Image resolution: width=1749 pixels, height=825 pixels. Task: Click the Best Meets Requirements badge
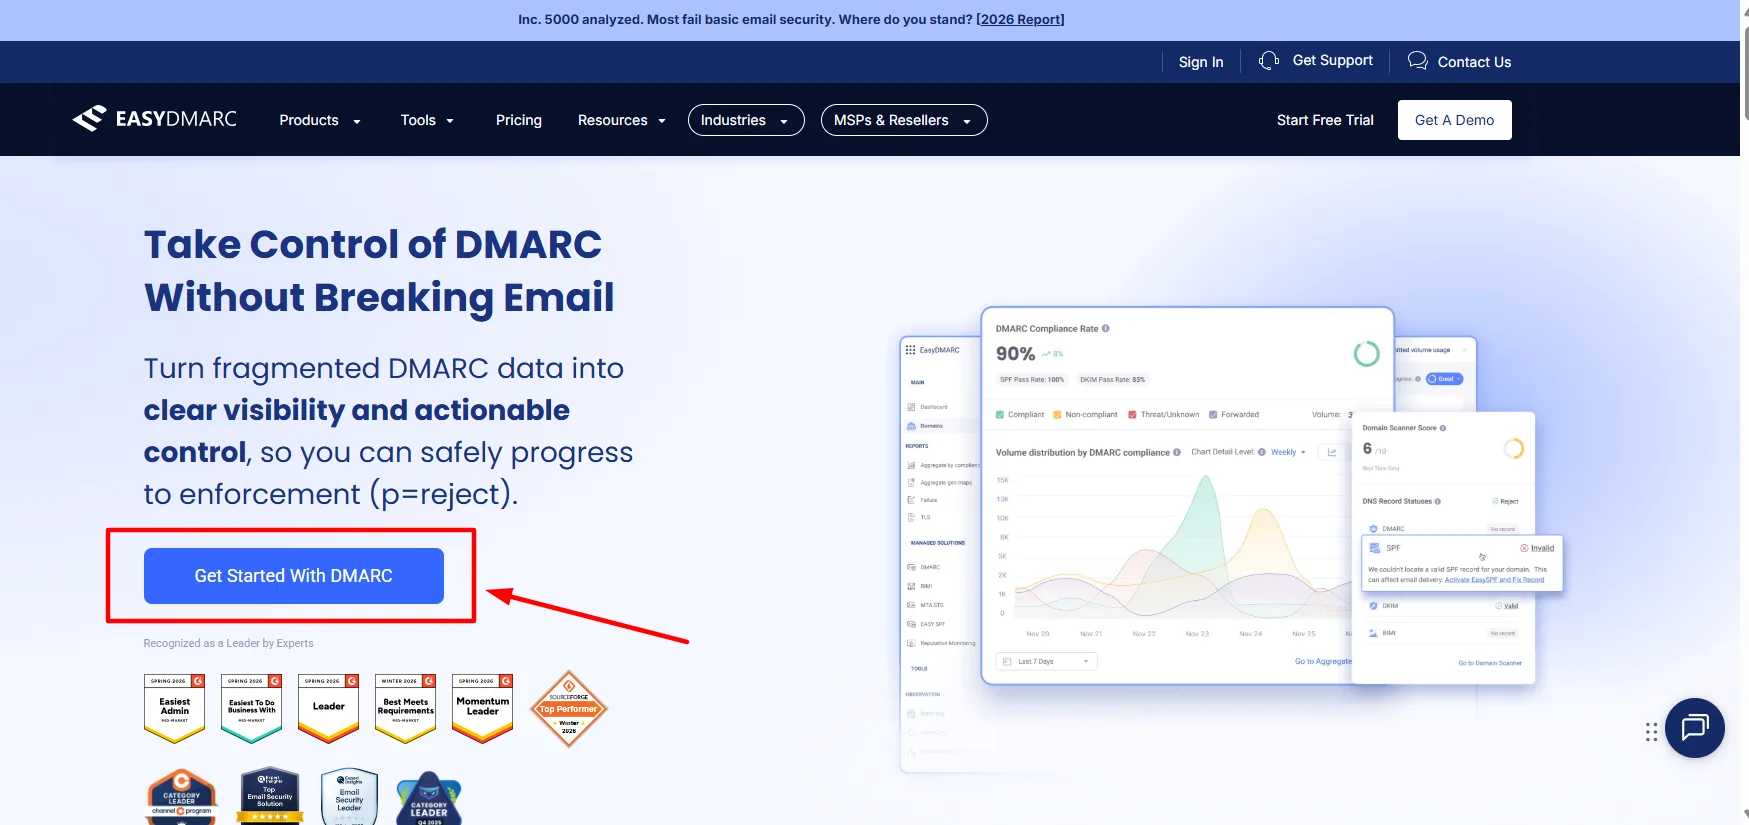coord(405,708)
